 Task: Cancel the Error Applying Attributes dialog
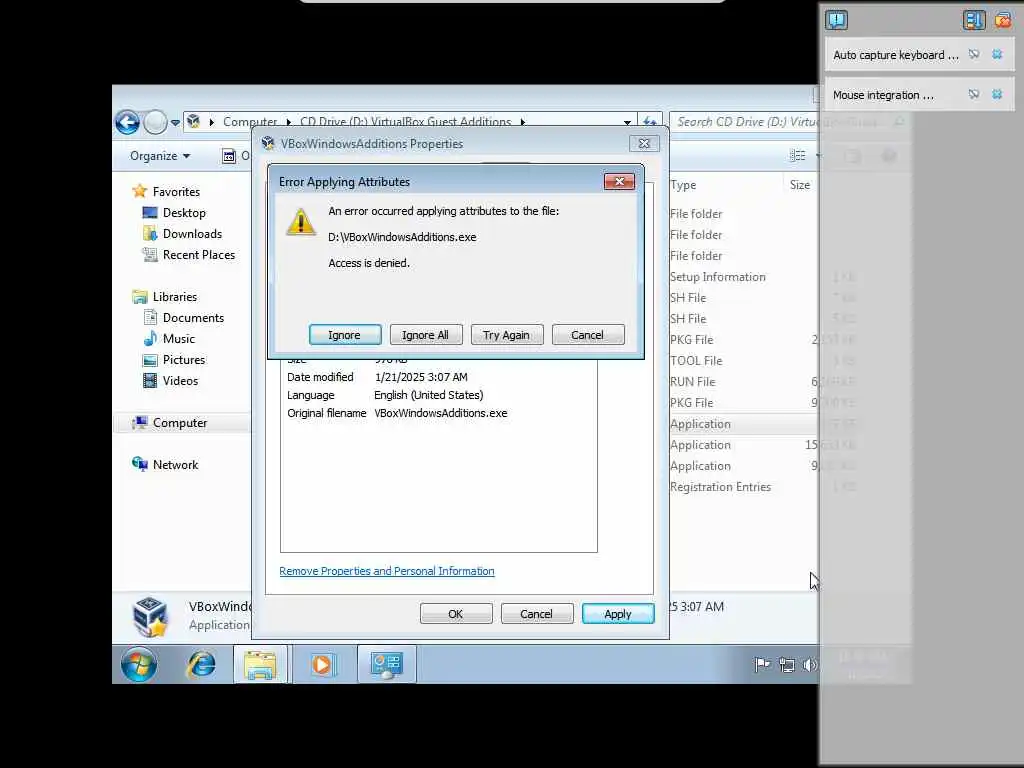[588, 335]
